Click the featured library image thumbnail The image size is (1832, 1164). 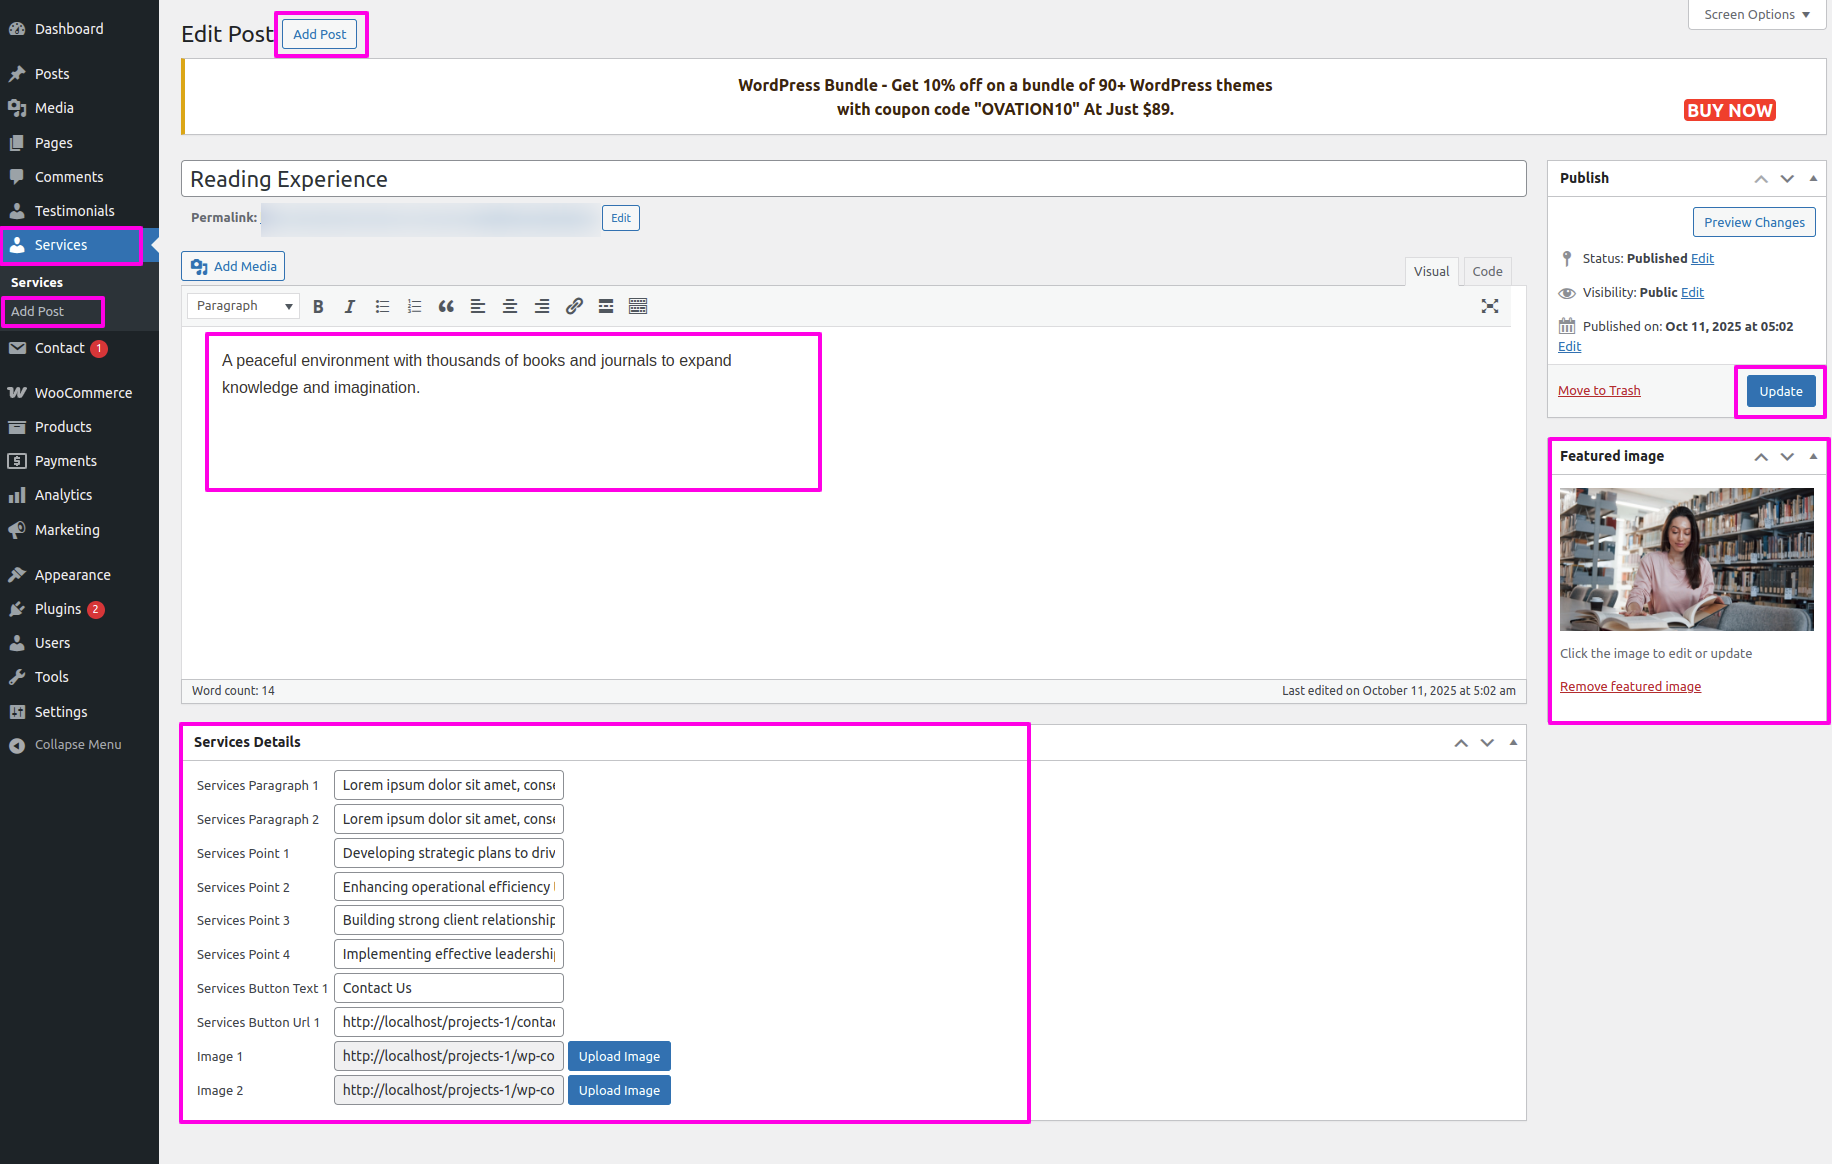pos(1686,559)
